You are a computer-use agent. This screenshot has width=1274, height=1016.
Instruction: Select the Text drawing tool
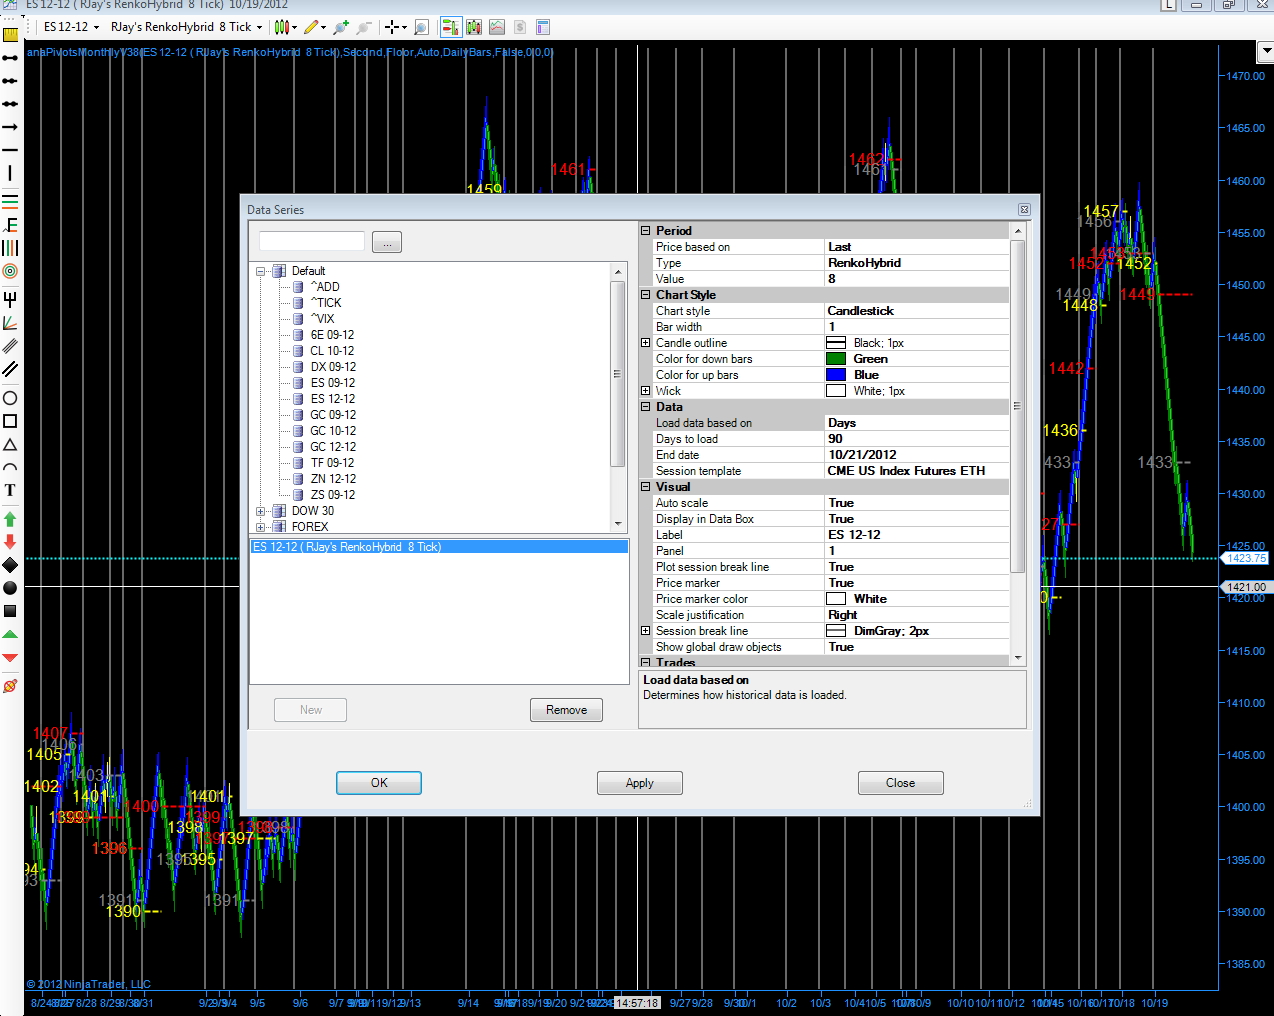pos(10,490)
